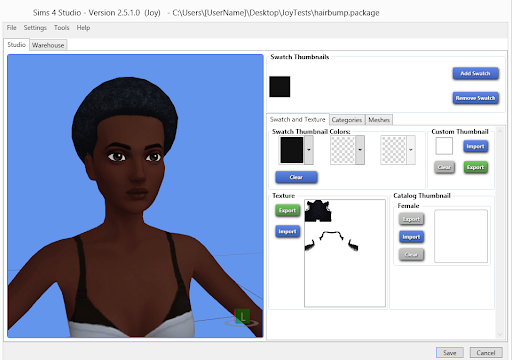Image resolution: width=512 pixels, height=360 pixels.
Task: Click the first black swatch color box
Action: pos(292,150)
